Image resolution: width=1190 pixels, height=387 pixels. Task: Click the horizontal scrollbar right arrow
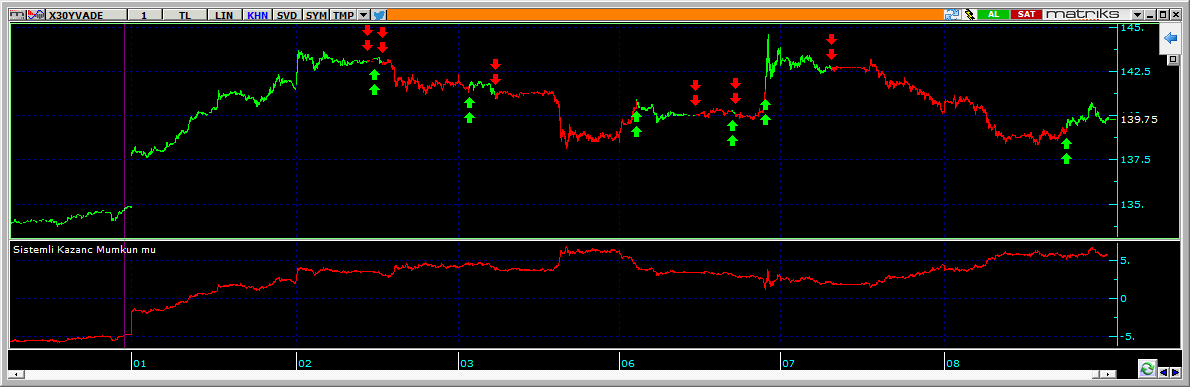[1109, 374]
